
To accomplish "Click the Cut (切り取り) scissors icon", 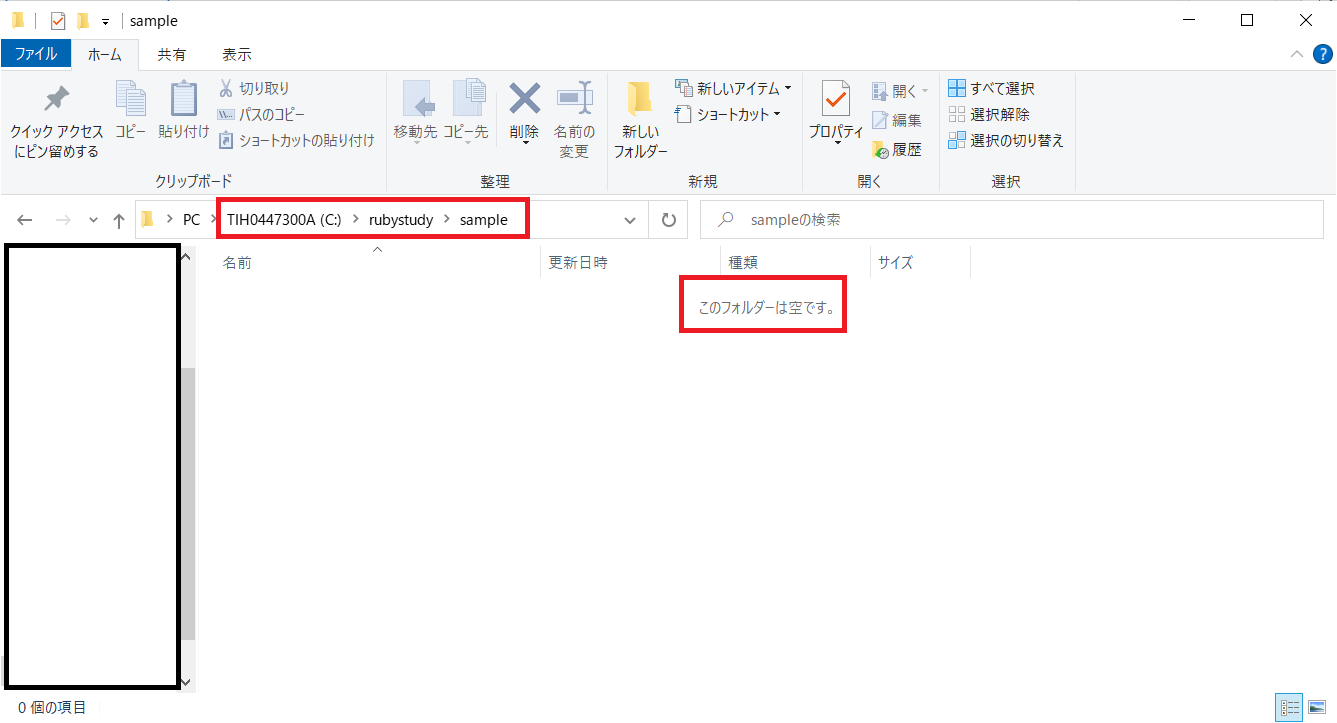I will point(226,89).
